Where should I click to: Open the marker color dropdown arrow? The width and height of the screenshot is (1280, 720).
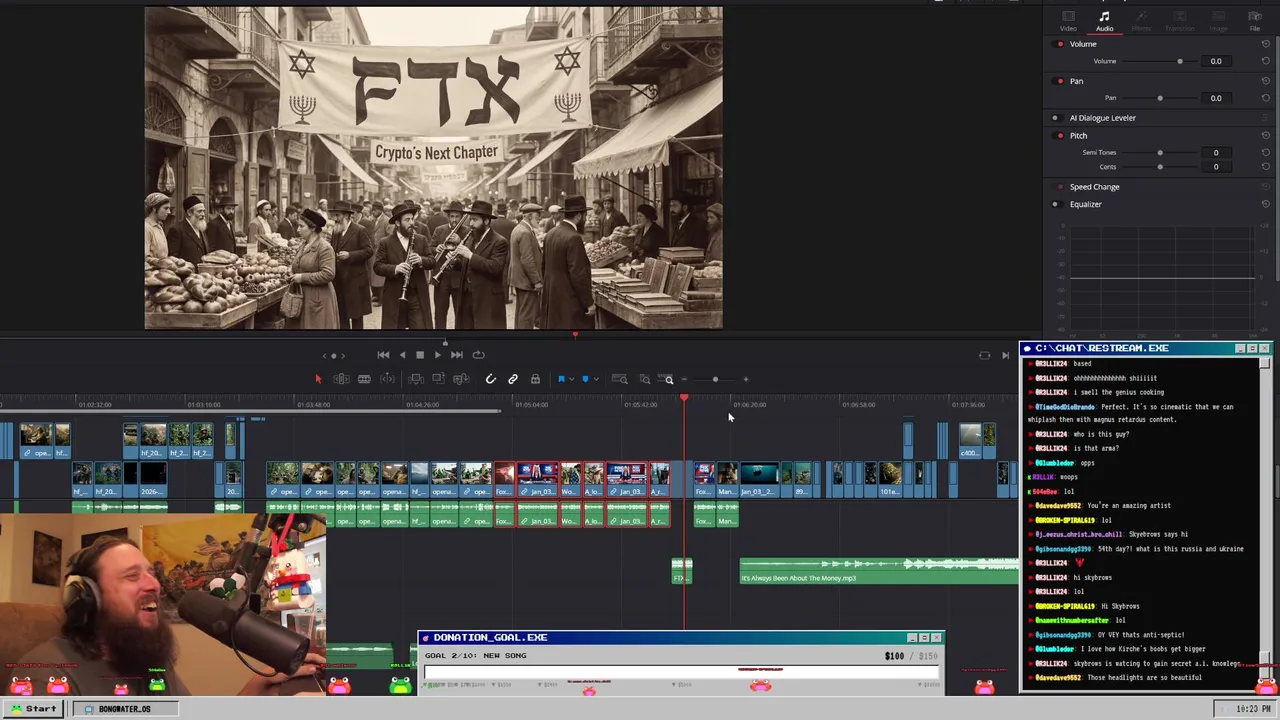pyautogui.click(x=596, y=379)
